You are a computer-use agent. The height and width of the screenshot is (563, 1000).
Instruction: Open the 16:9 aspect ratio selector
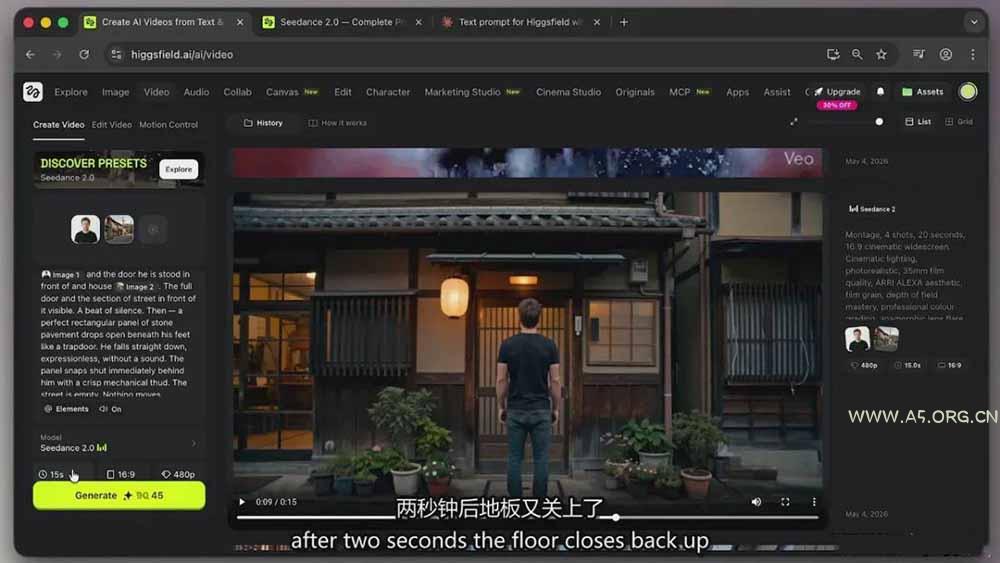pos(121,475)
